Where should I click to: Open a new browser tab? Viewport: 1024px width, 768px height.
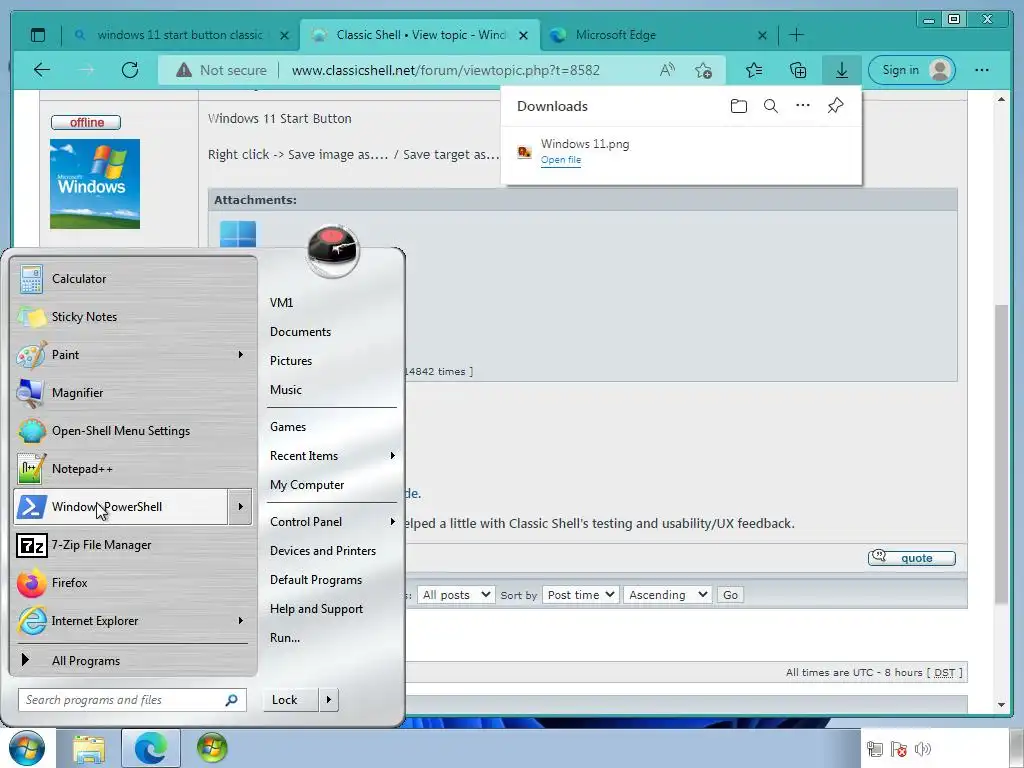[x=796, y=35]
